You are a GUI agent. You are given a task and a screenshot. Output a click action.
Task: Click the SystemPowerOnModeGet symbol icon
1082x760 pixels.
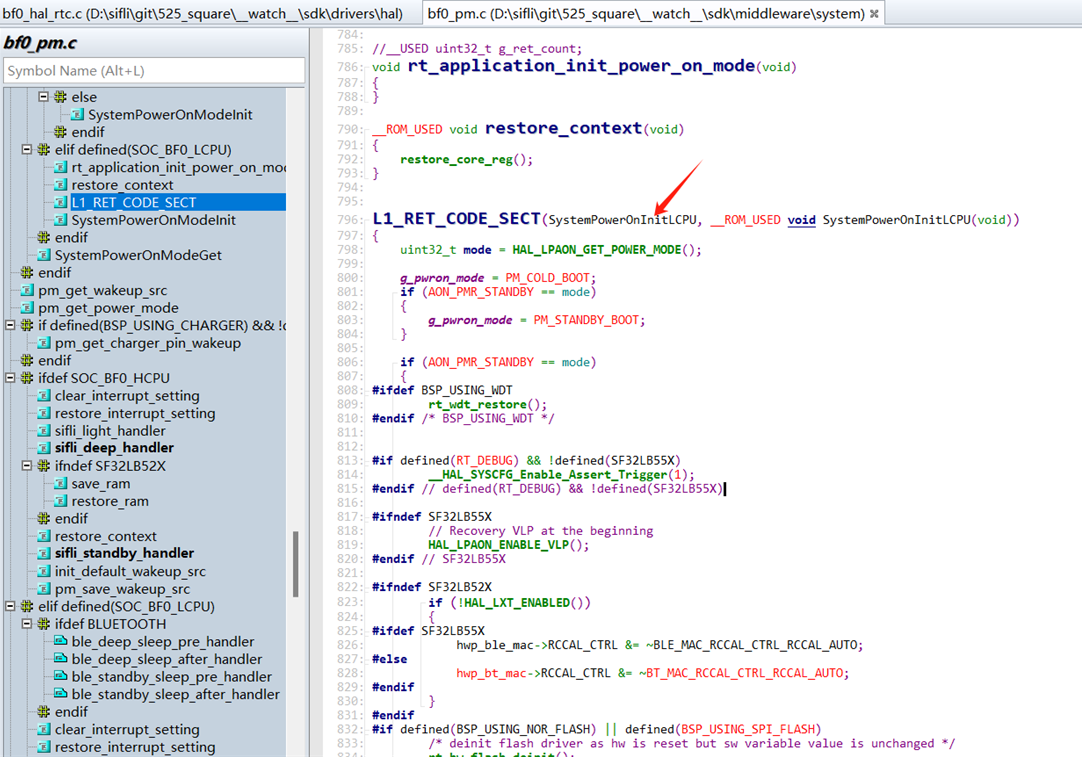(44, 255)
